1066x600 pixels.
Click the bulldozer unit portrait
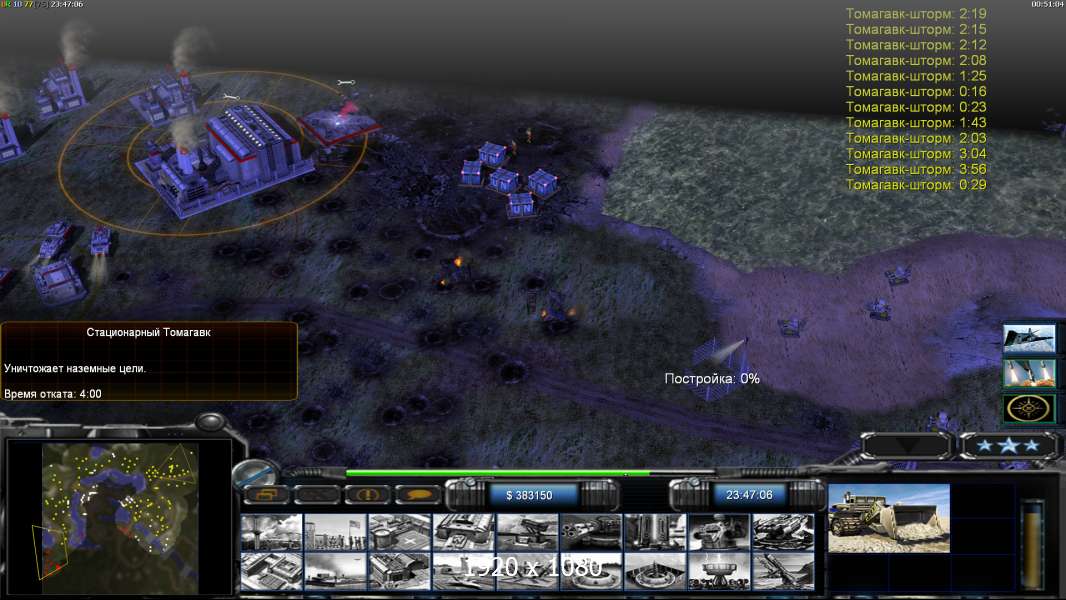point(889,518)
